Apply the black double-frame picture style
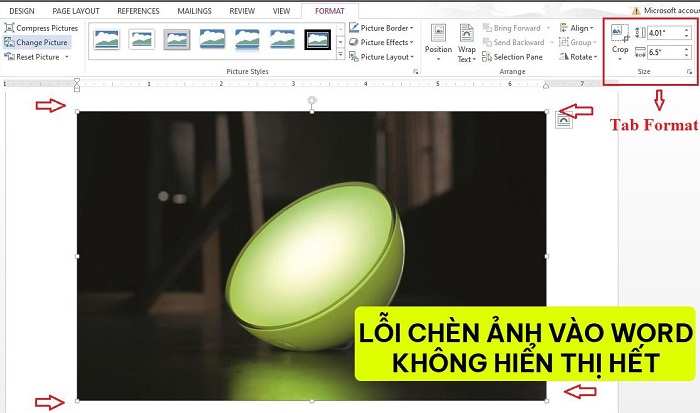 317,39
